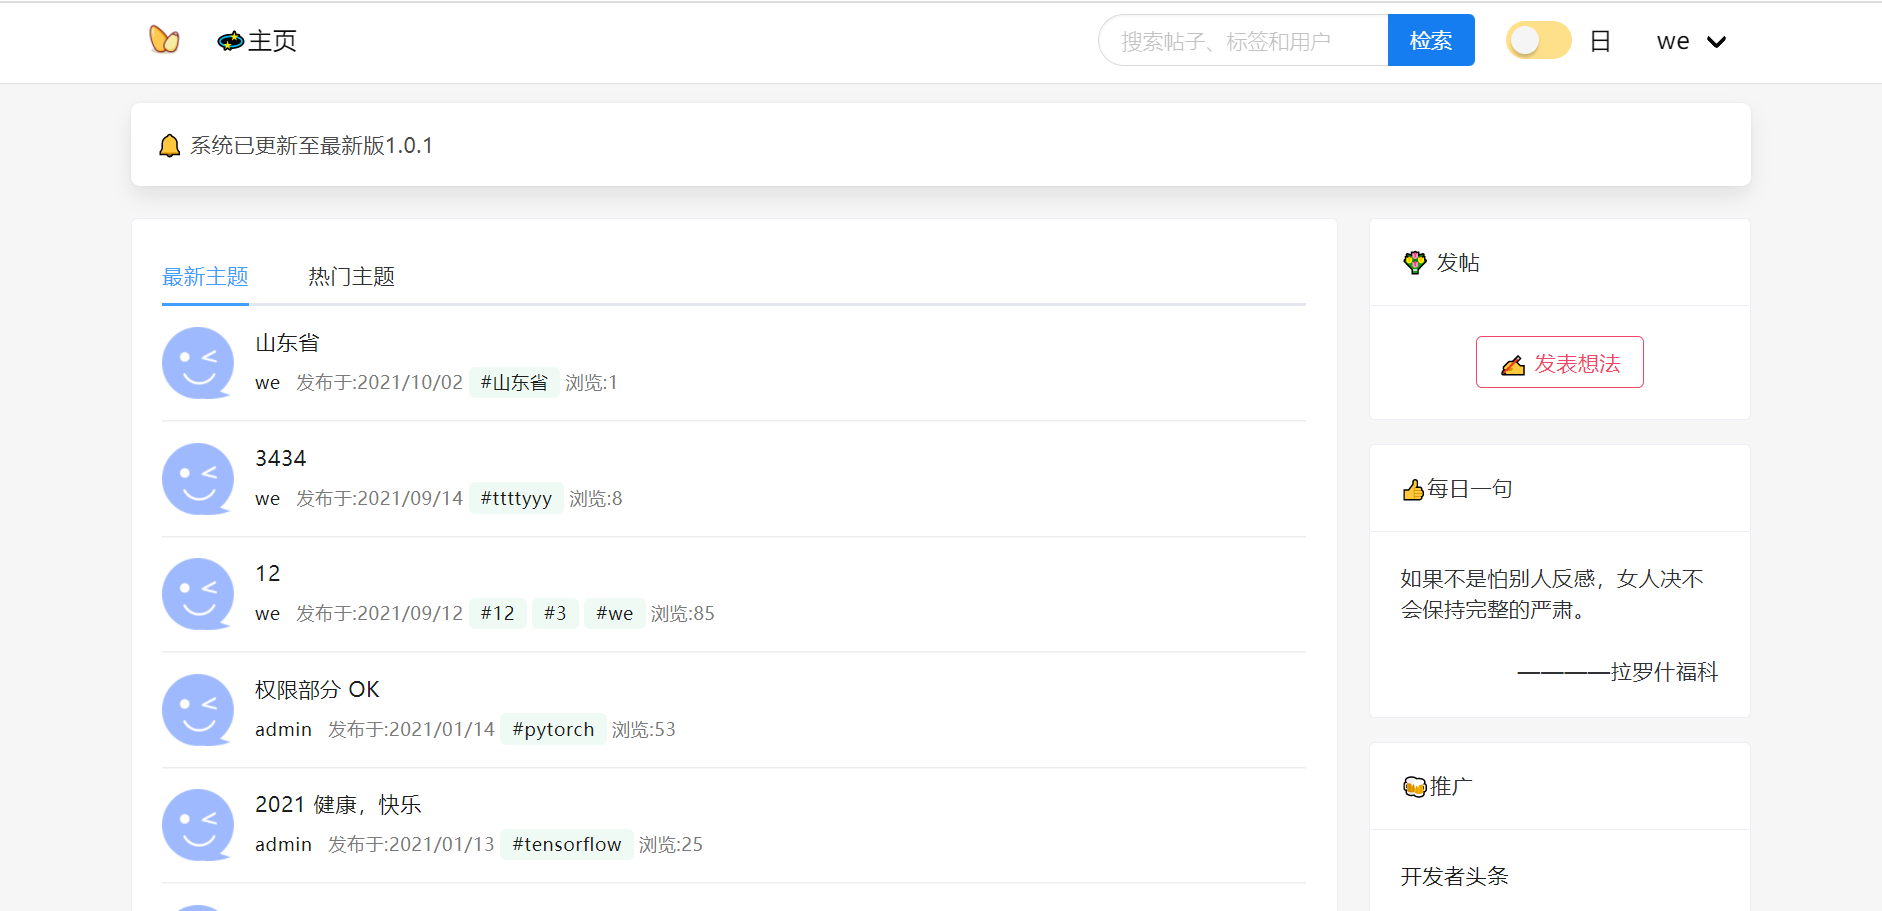The height and width of the screenshot is (911, 1882).
Task: Switch to the 最新主题 tab
Action: (x=205, y=277)
